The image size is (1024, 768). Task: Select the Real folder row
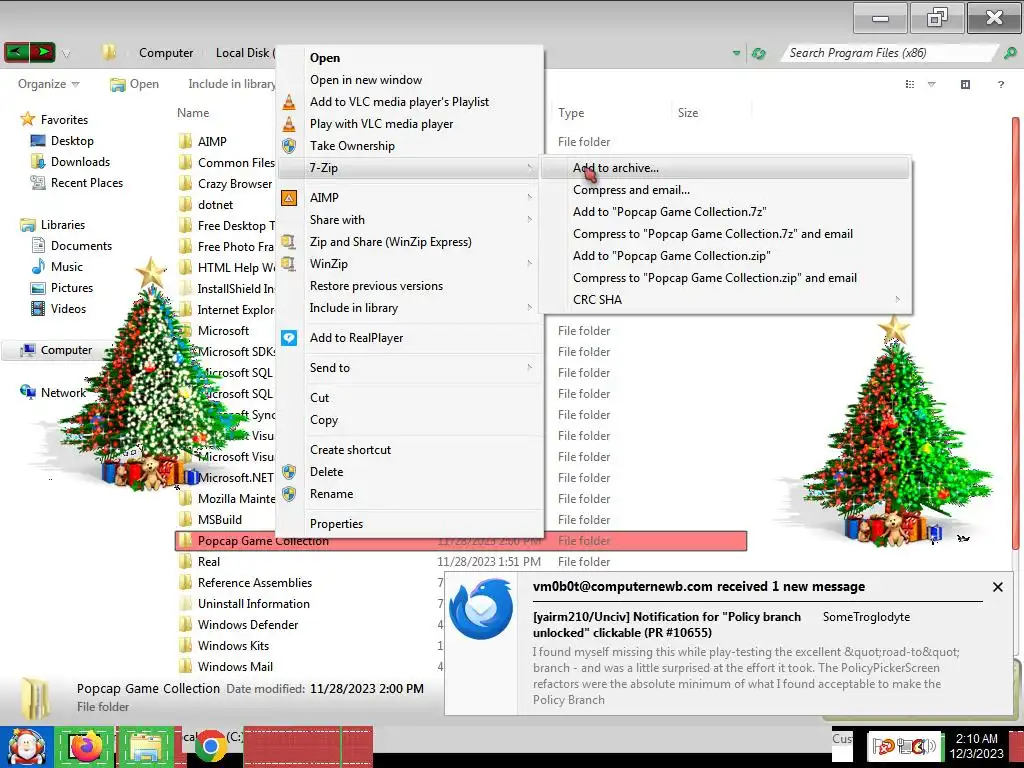click(x=460, y=562)
